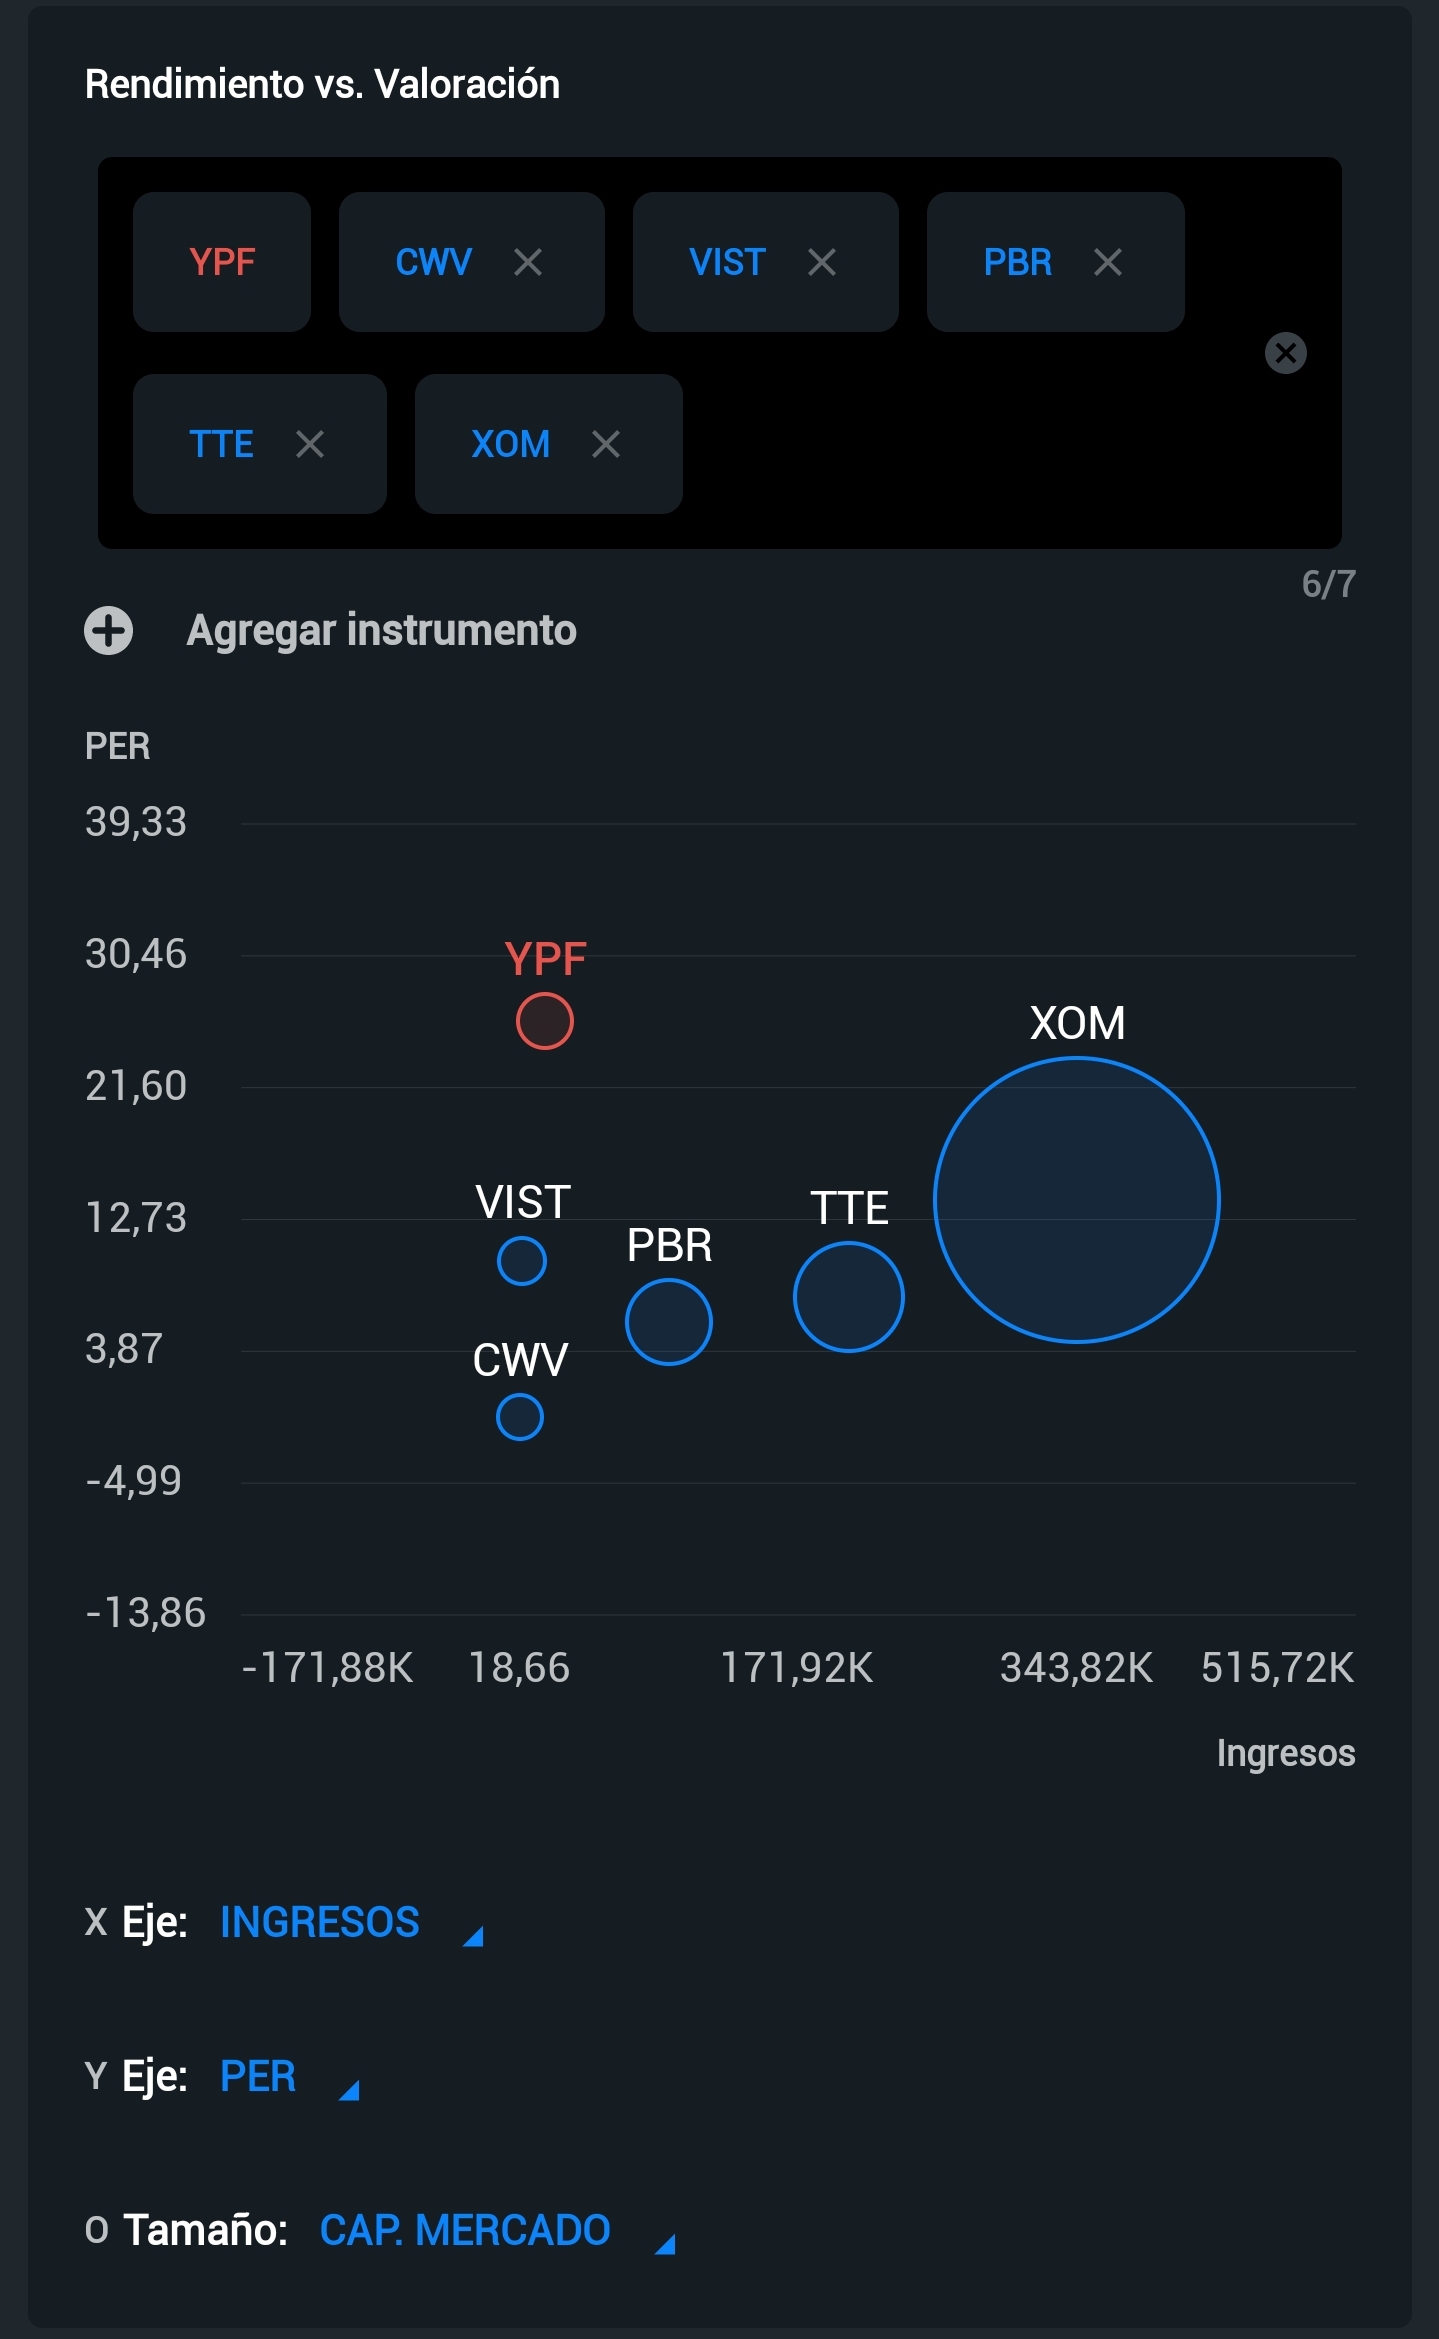1439x2339 pixels.
Task: Click the XOM chip label
Action: 510,444
